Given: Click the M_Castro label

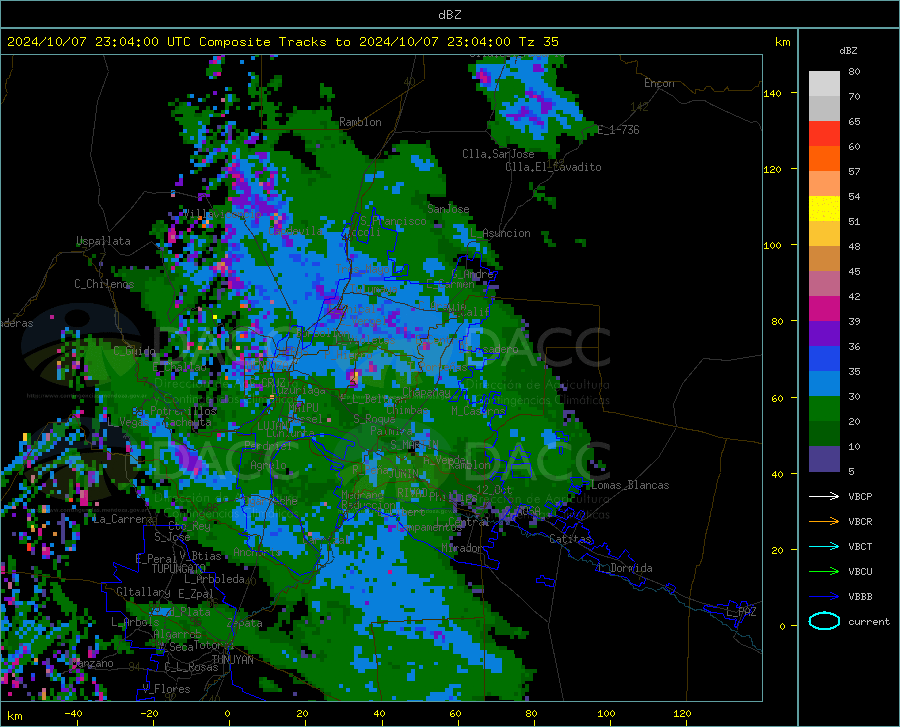Looking at the screenshot, I should (478, 411).
